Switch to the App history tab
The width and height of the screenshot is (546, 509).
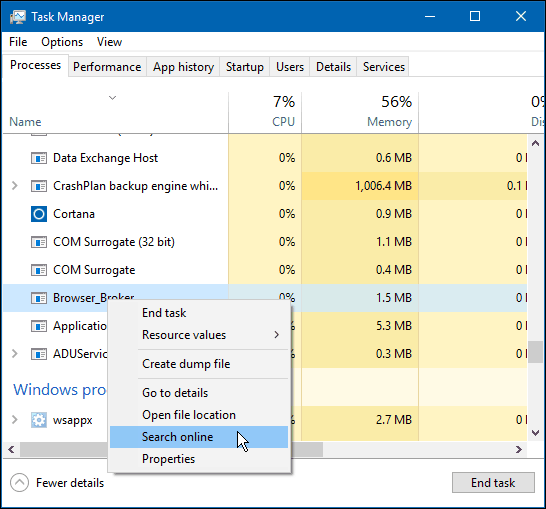click(x=184, y=67)
